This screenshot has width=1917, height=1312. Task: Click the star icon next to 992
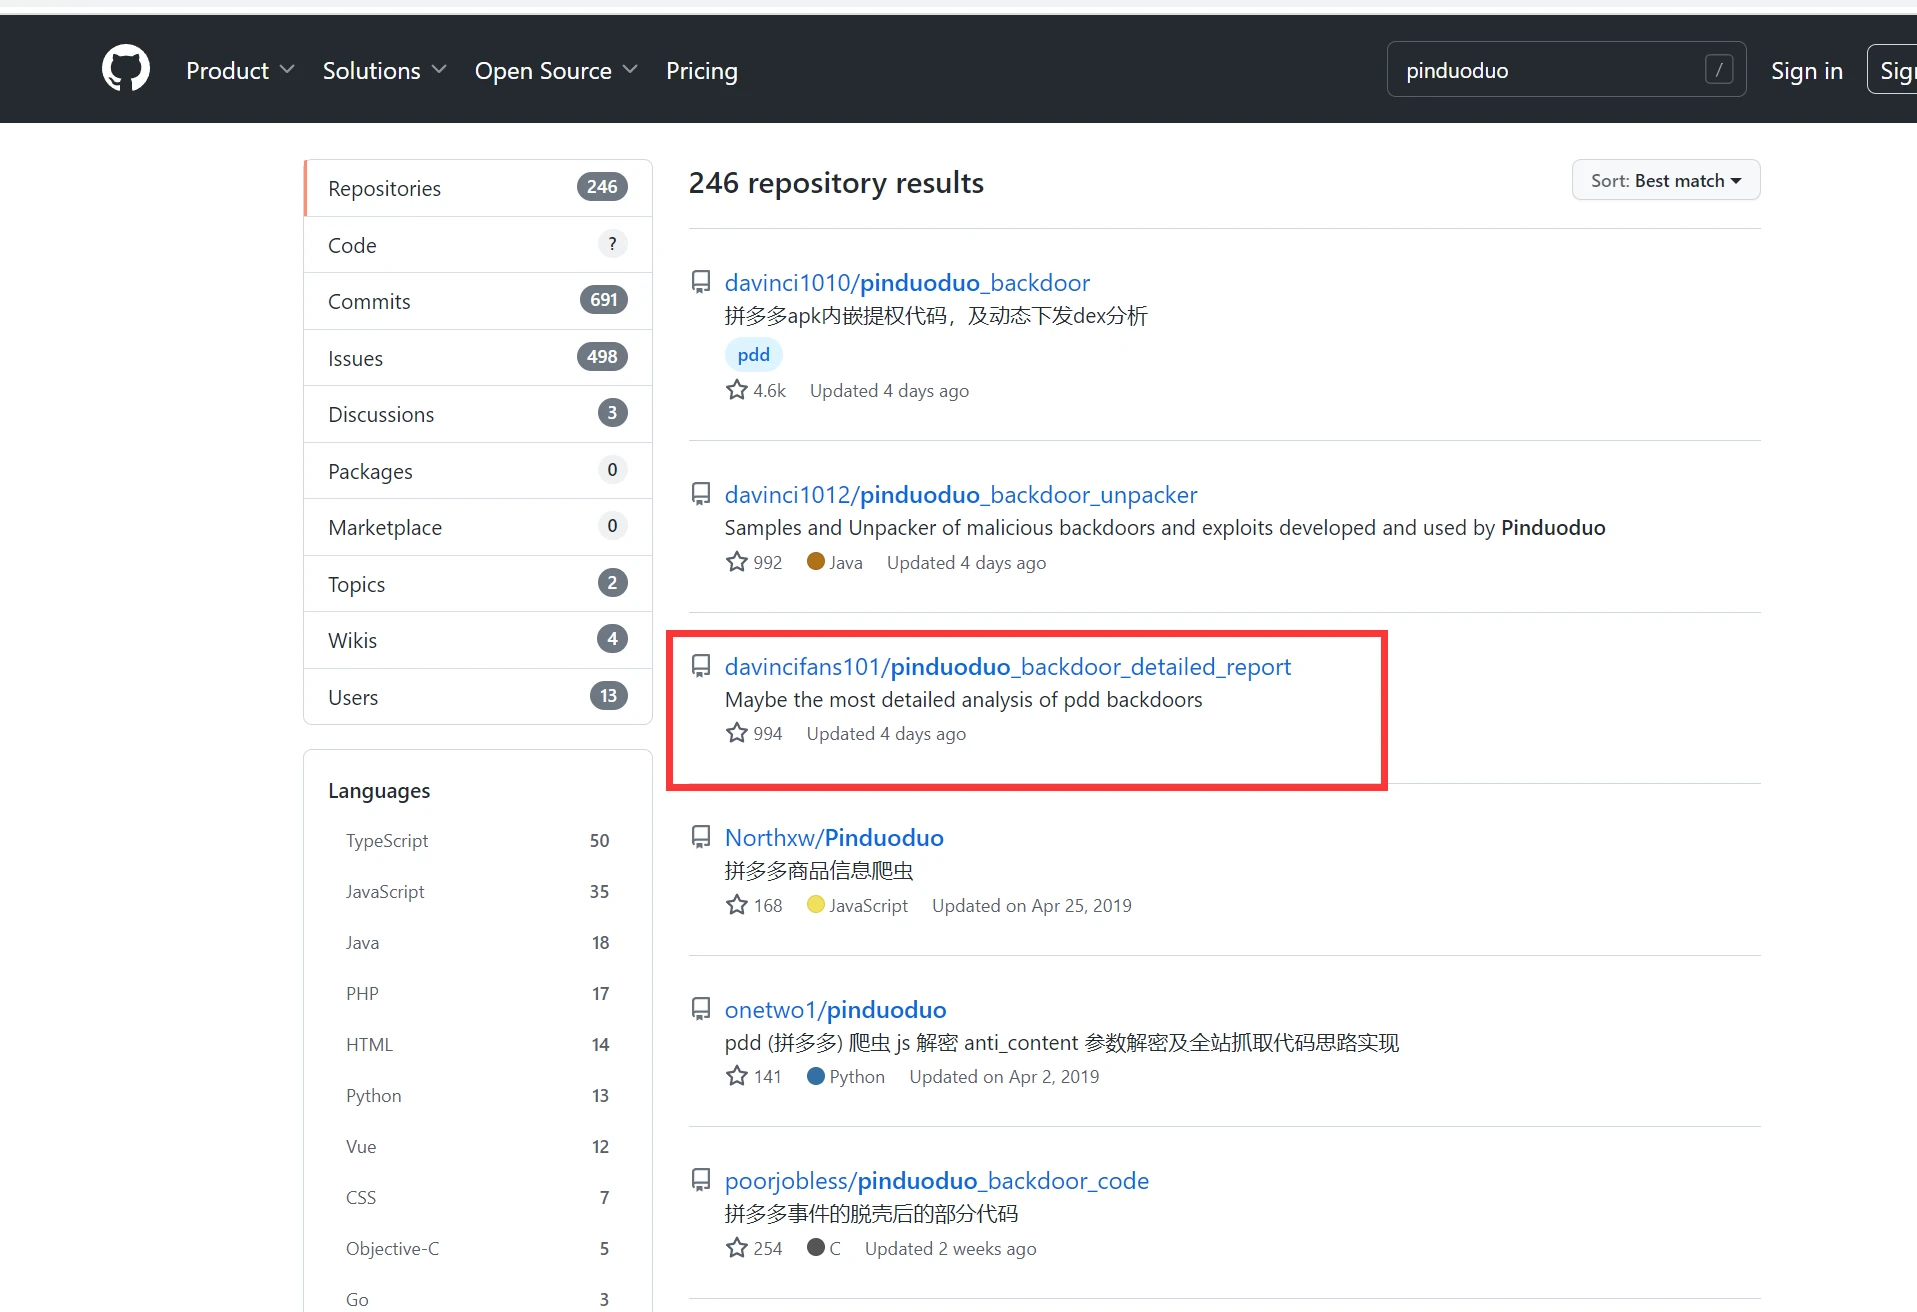(737, 562)
